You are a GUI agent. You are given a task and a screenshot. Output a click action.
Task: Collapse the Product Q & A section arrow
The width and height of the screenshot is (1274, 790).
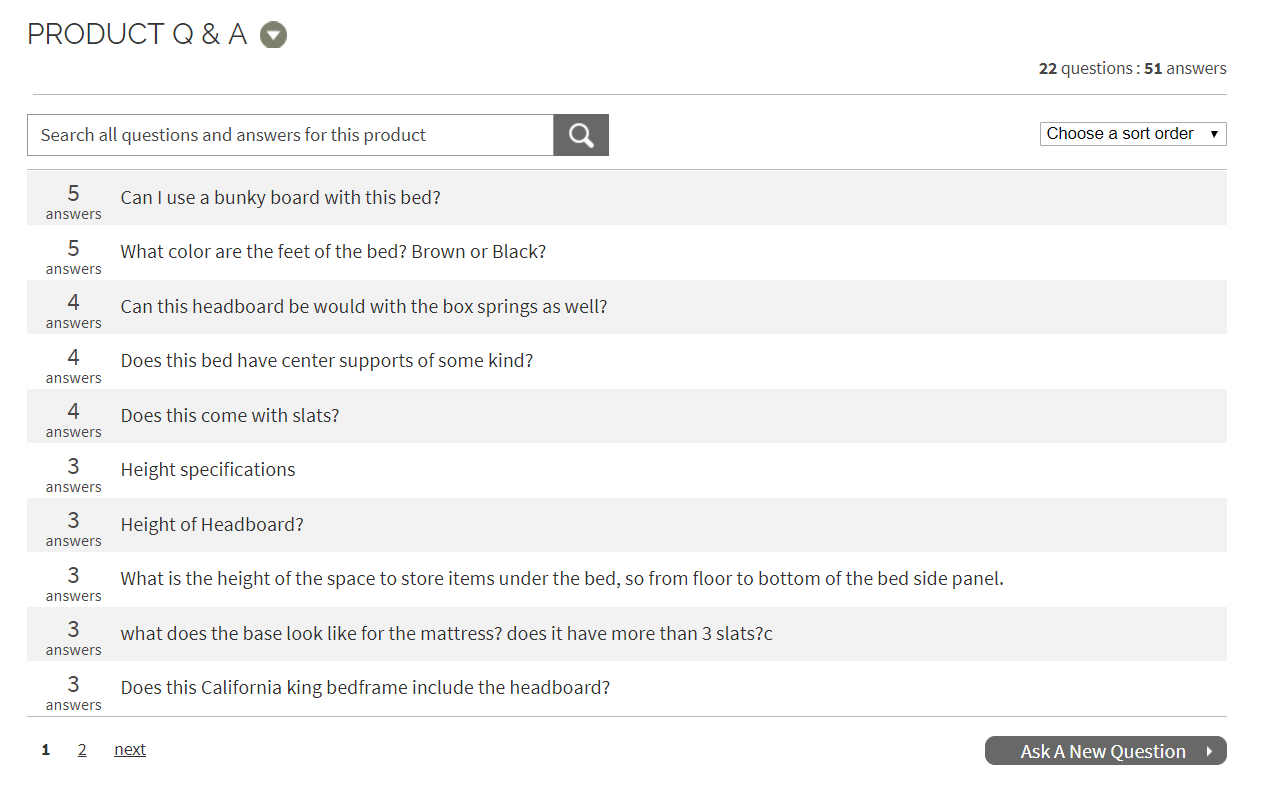coord(273,35)
